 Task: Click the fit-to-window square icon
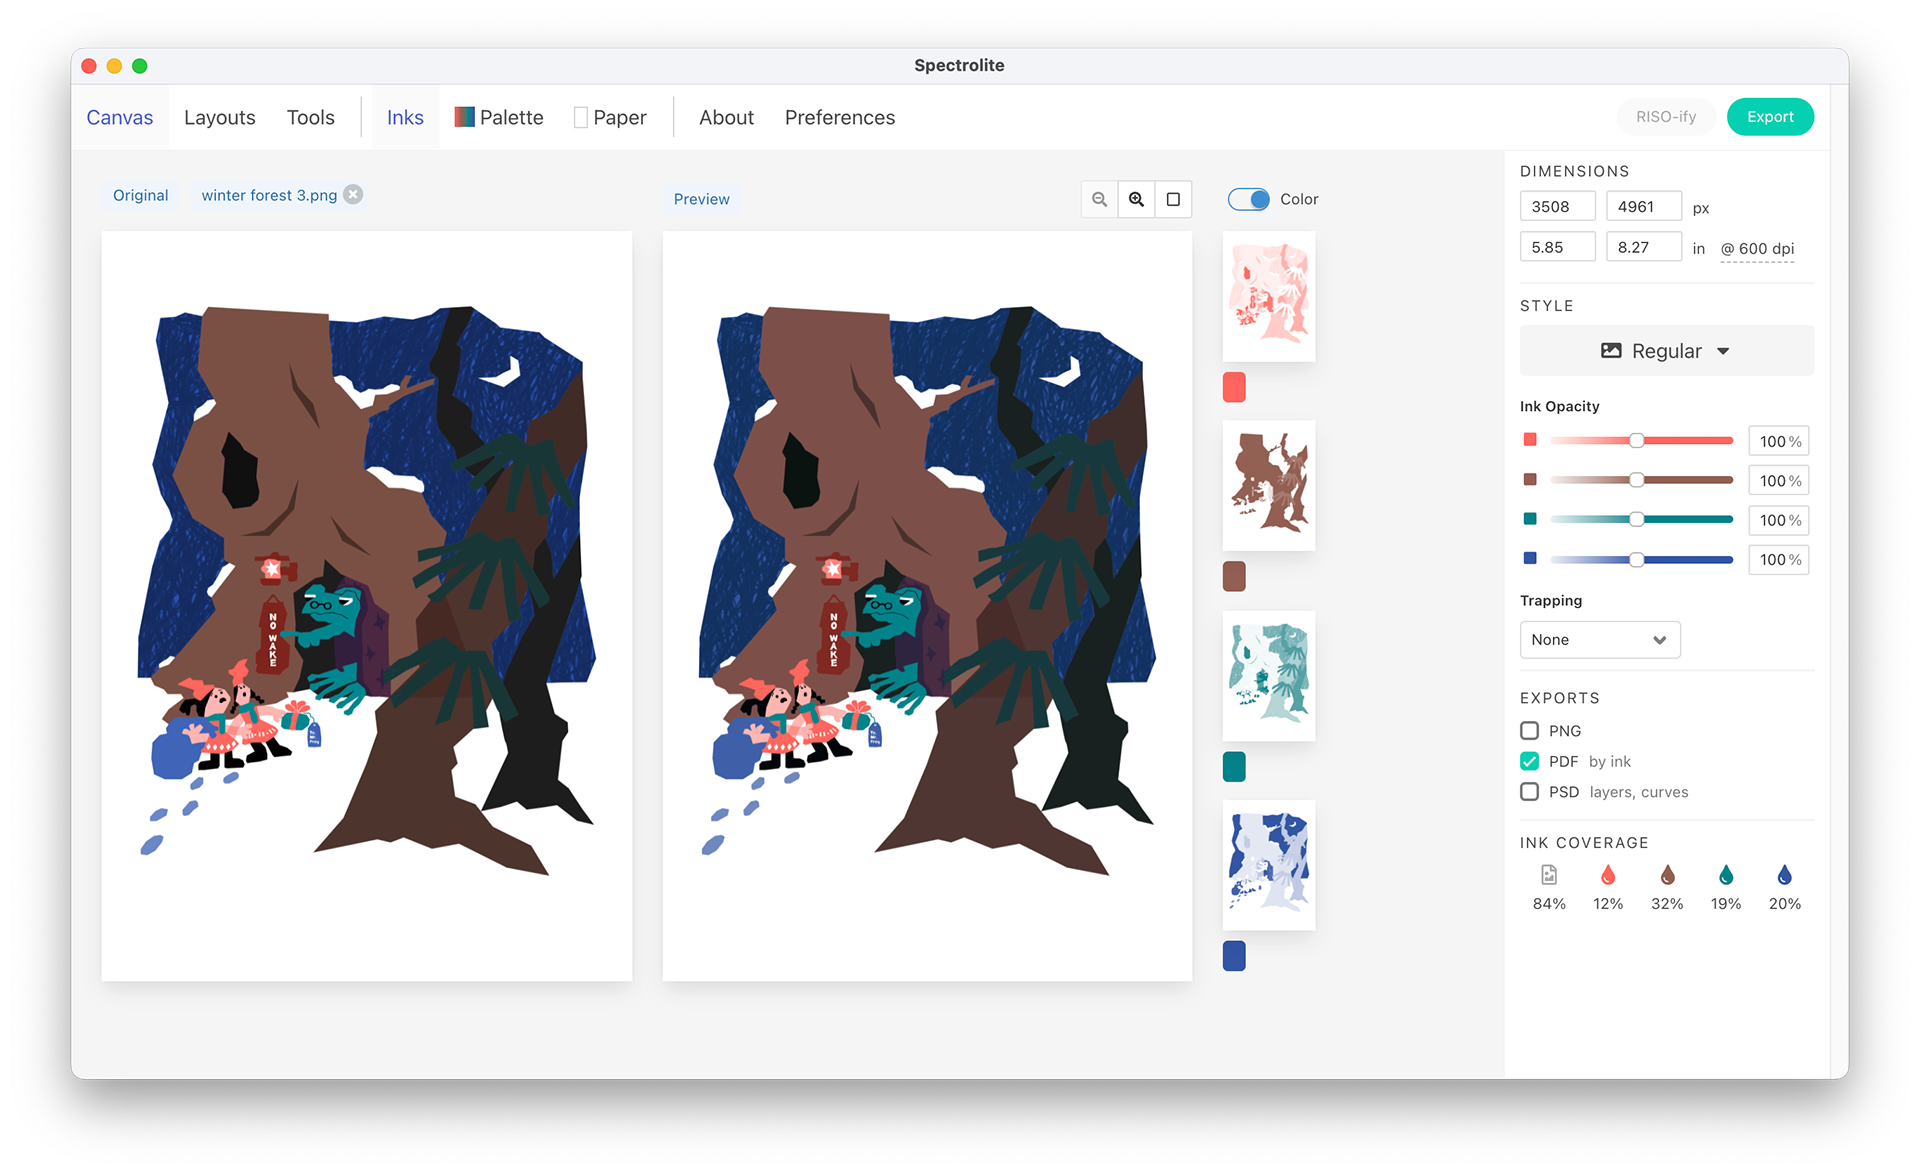[x=1173, y=199]
